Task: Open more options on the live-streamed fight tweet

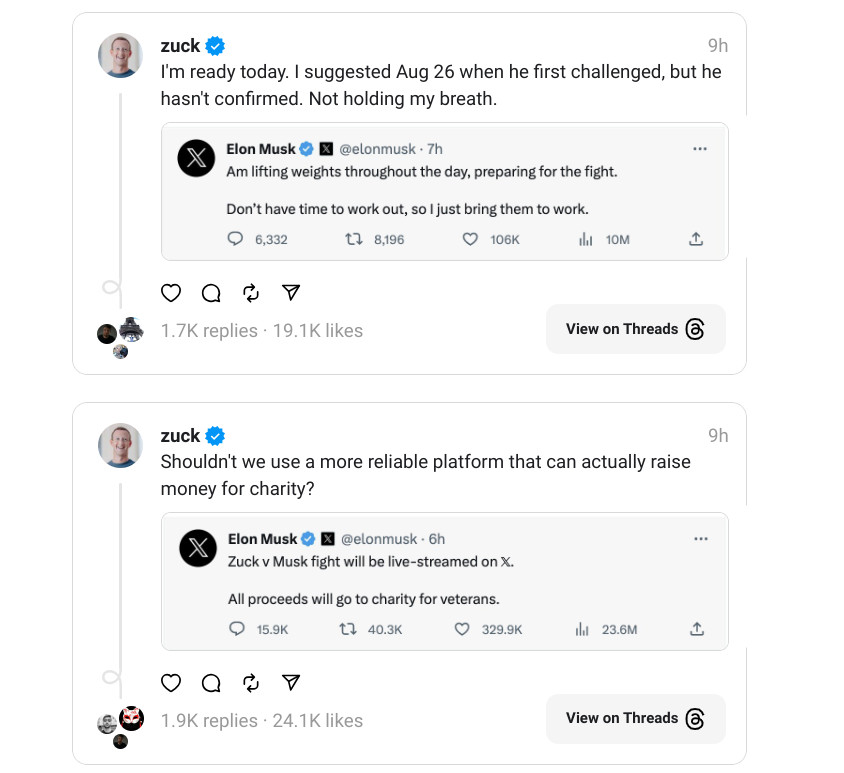Action: coord(700,539)
